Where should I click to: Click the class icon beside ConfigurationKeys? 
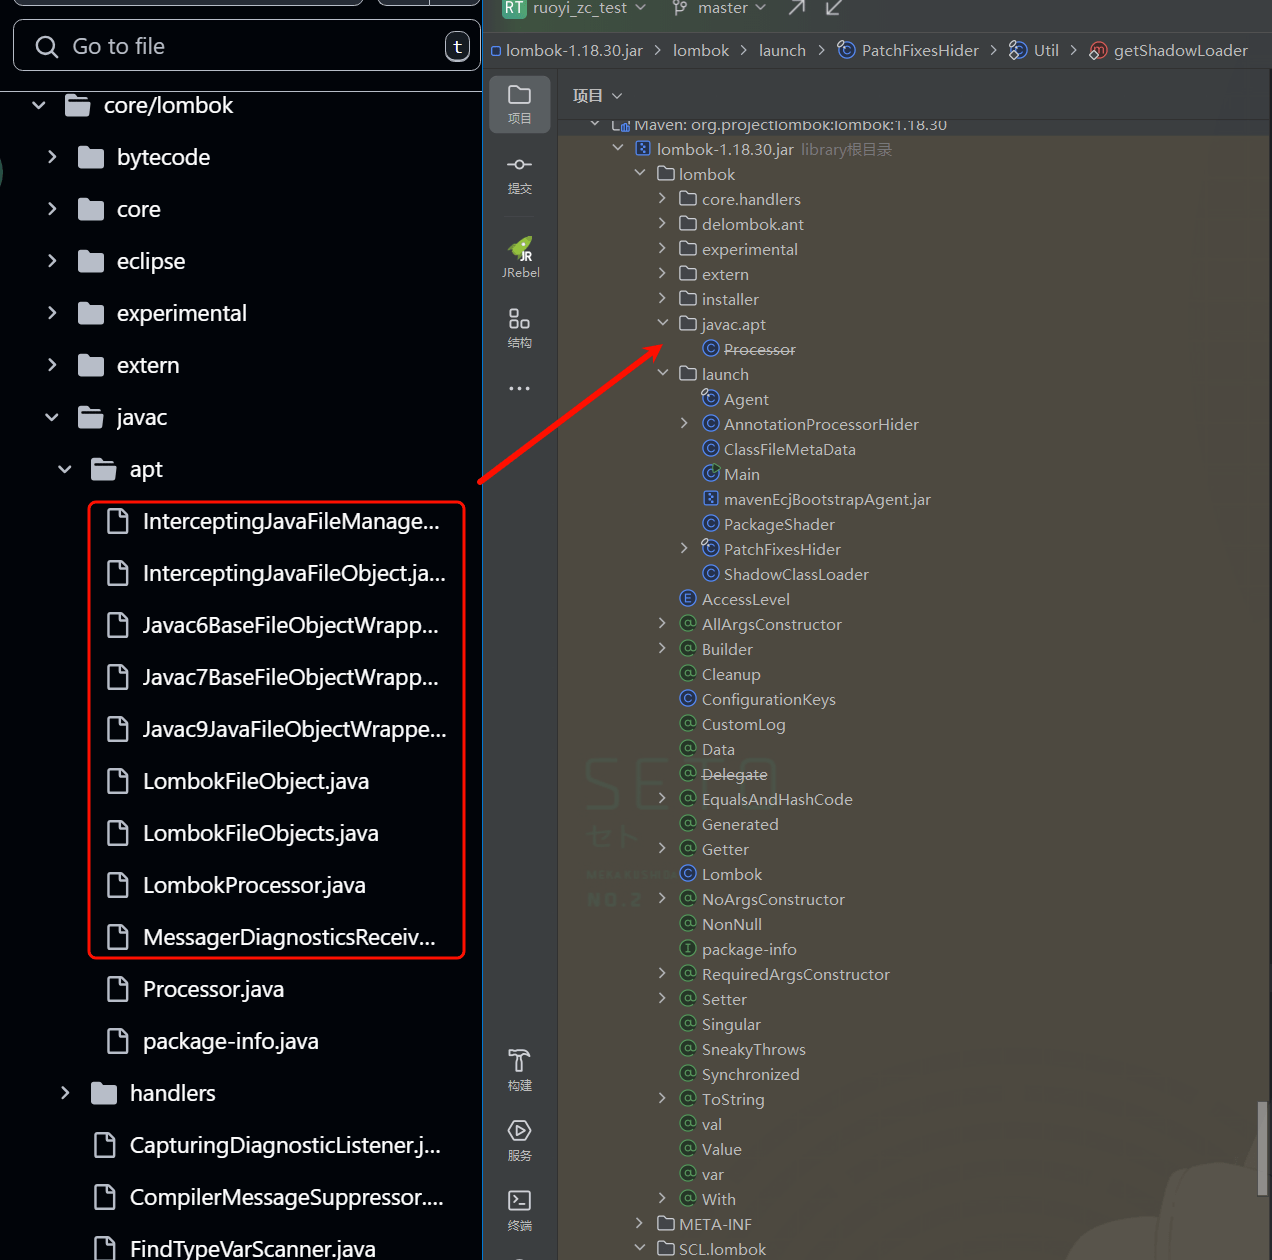click(688, 698)
